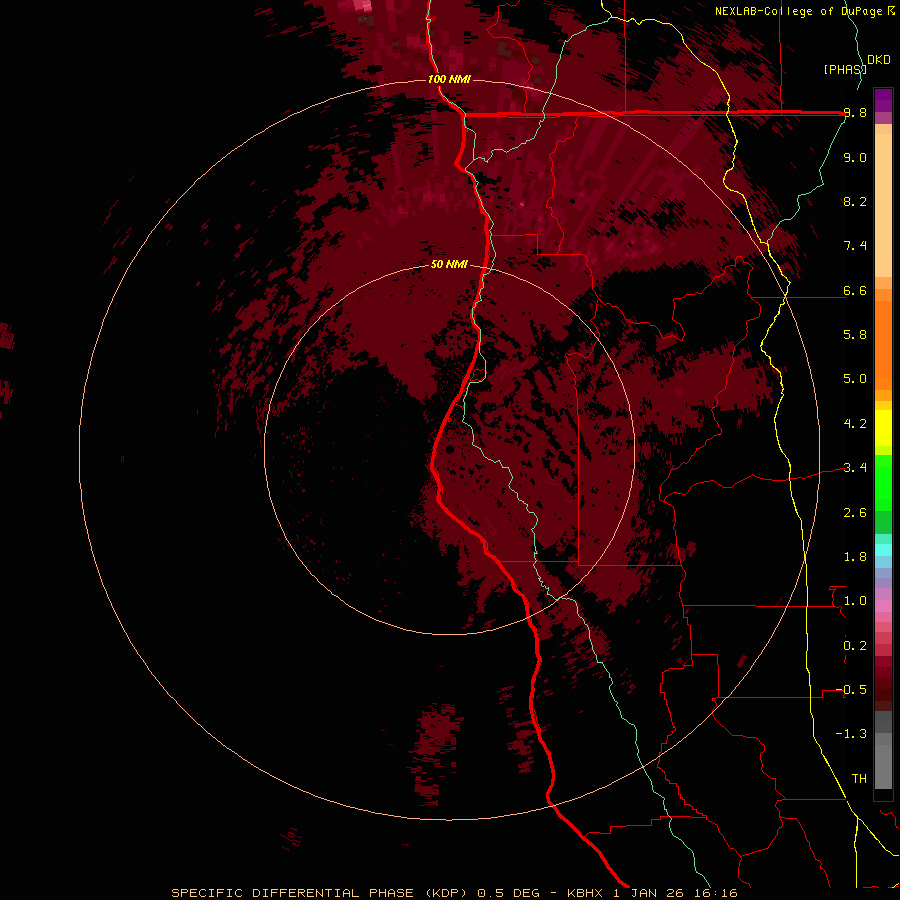Pick the cyan segment of the color bar
This screenshot has width=900, height=900.
coord(883,550)
